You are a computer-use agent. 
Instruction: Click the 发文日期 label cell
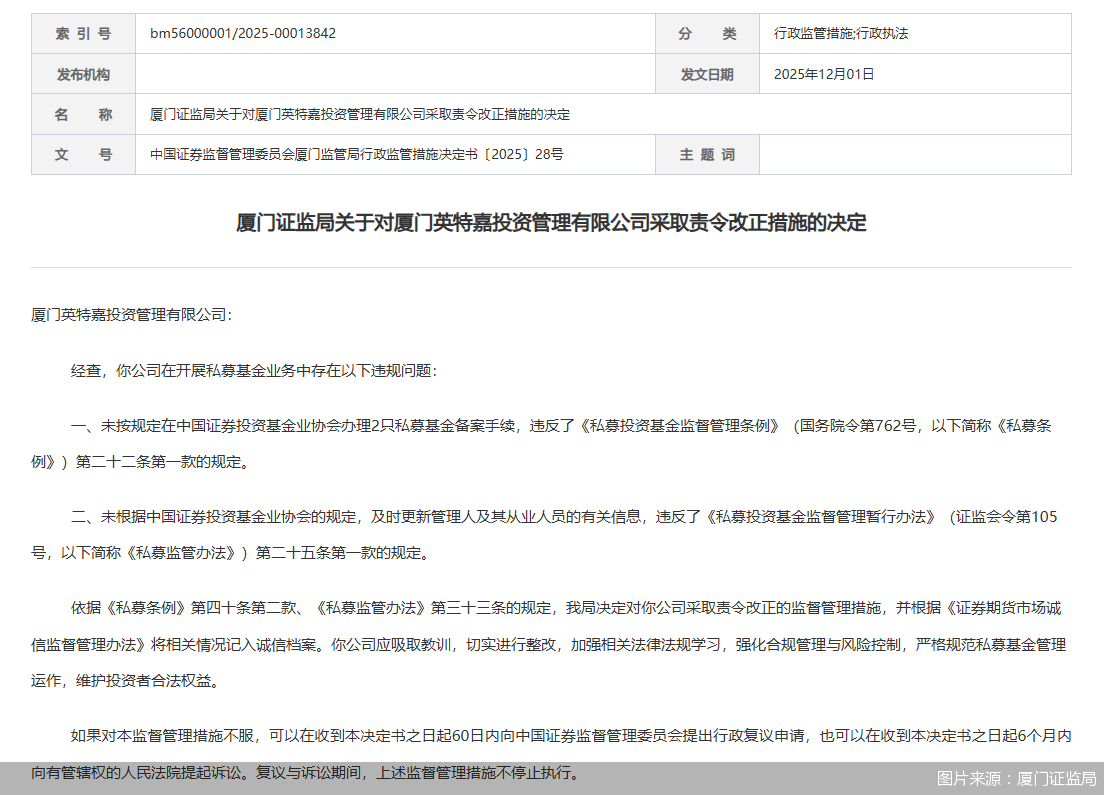click(707, 74)
